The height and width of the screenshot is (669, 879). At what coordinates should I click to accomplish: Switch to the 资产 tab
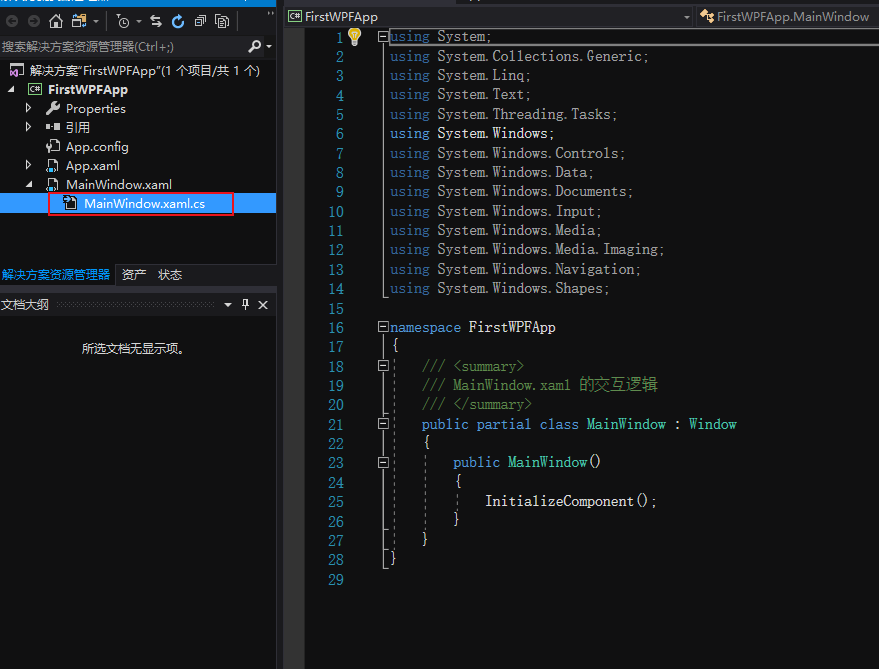coord(134,275)
